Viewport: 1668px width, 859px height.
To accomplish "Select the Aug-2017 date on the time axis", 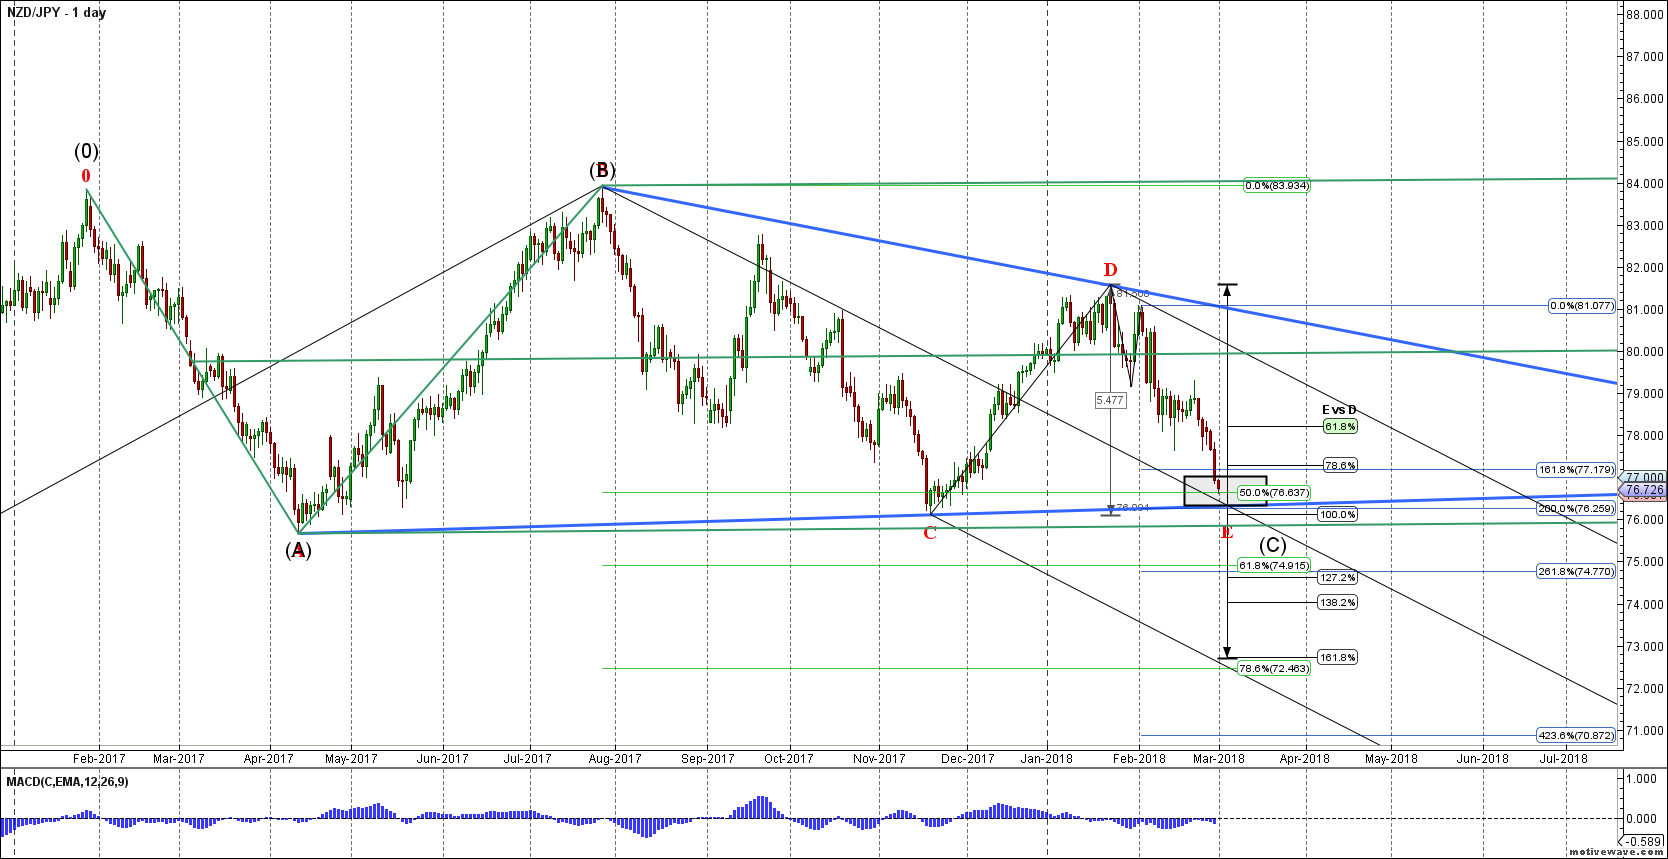I will coord(615,758).
